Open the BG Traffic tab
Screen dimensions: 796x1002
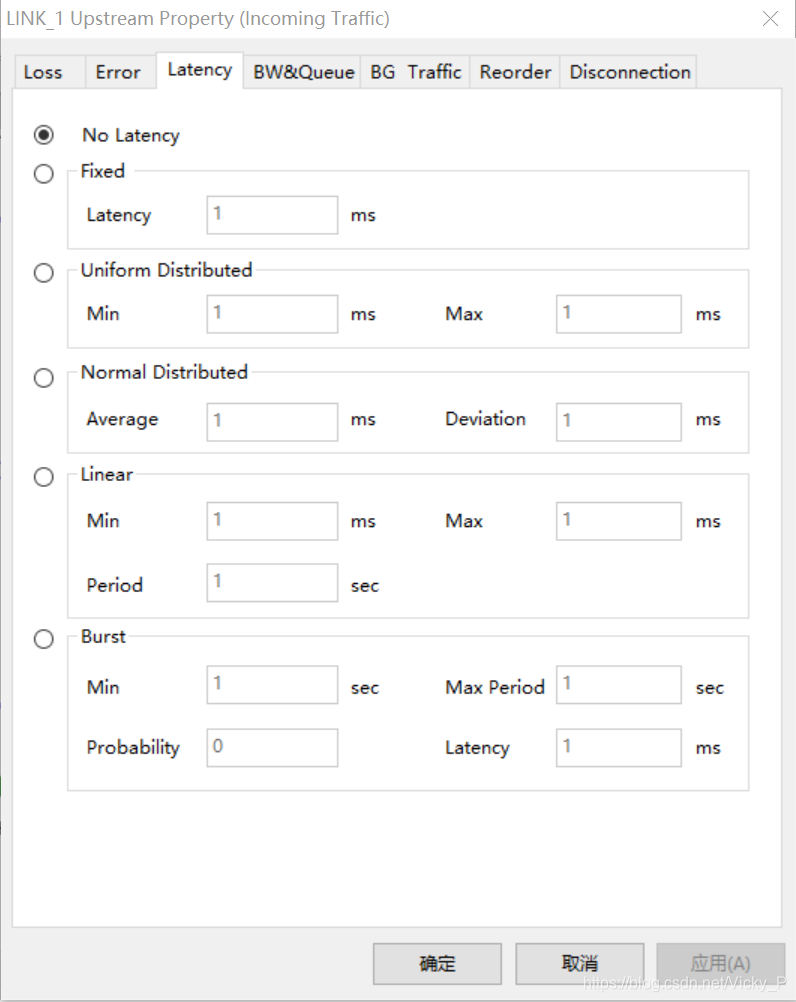coord(415,72)
